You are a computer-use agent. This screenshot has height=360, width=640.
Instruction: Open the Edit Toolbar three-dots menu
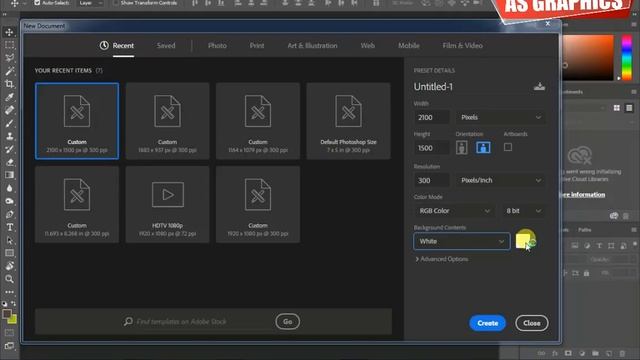[x=9, y=292]
